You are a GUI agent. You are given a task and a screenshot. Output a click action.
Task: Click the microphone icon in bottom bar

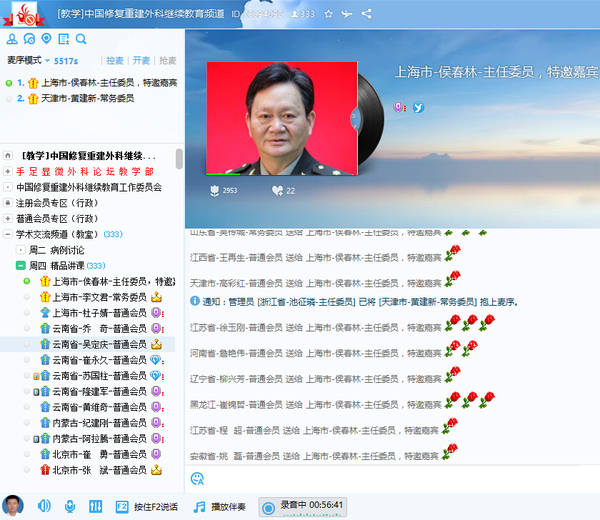pos(69,506)
